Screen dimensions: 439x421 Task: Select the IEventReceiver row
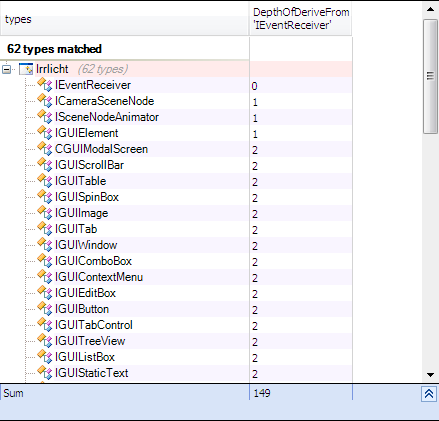(176, 85)
